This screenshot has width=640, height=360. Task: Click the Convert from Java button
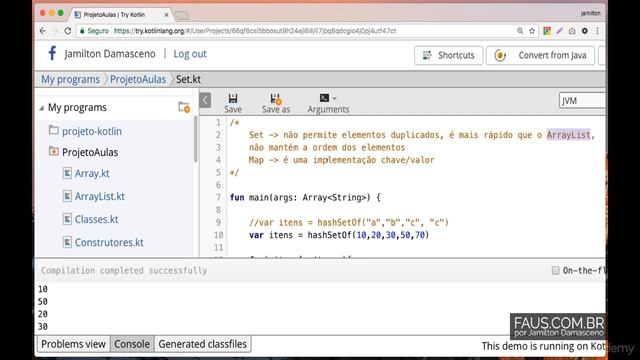pyautogui.click(x=540, y=55)
